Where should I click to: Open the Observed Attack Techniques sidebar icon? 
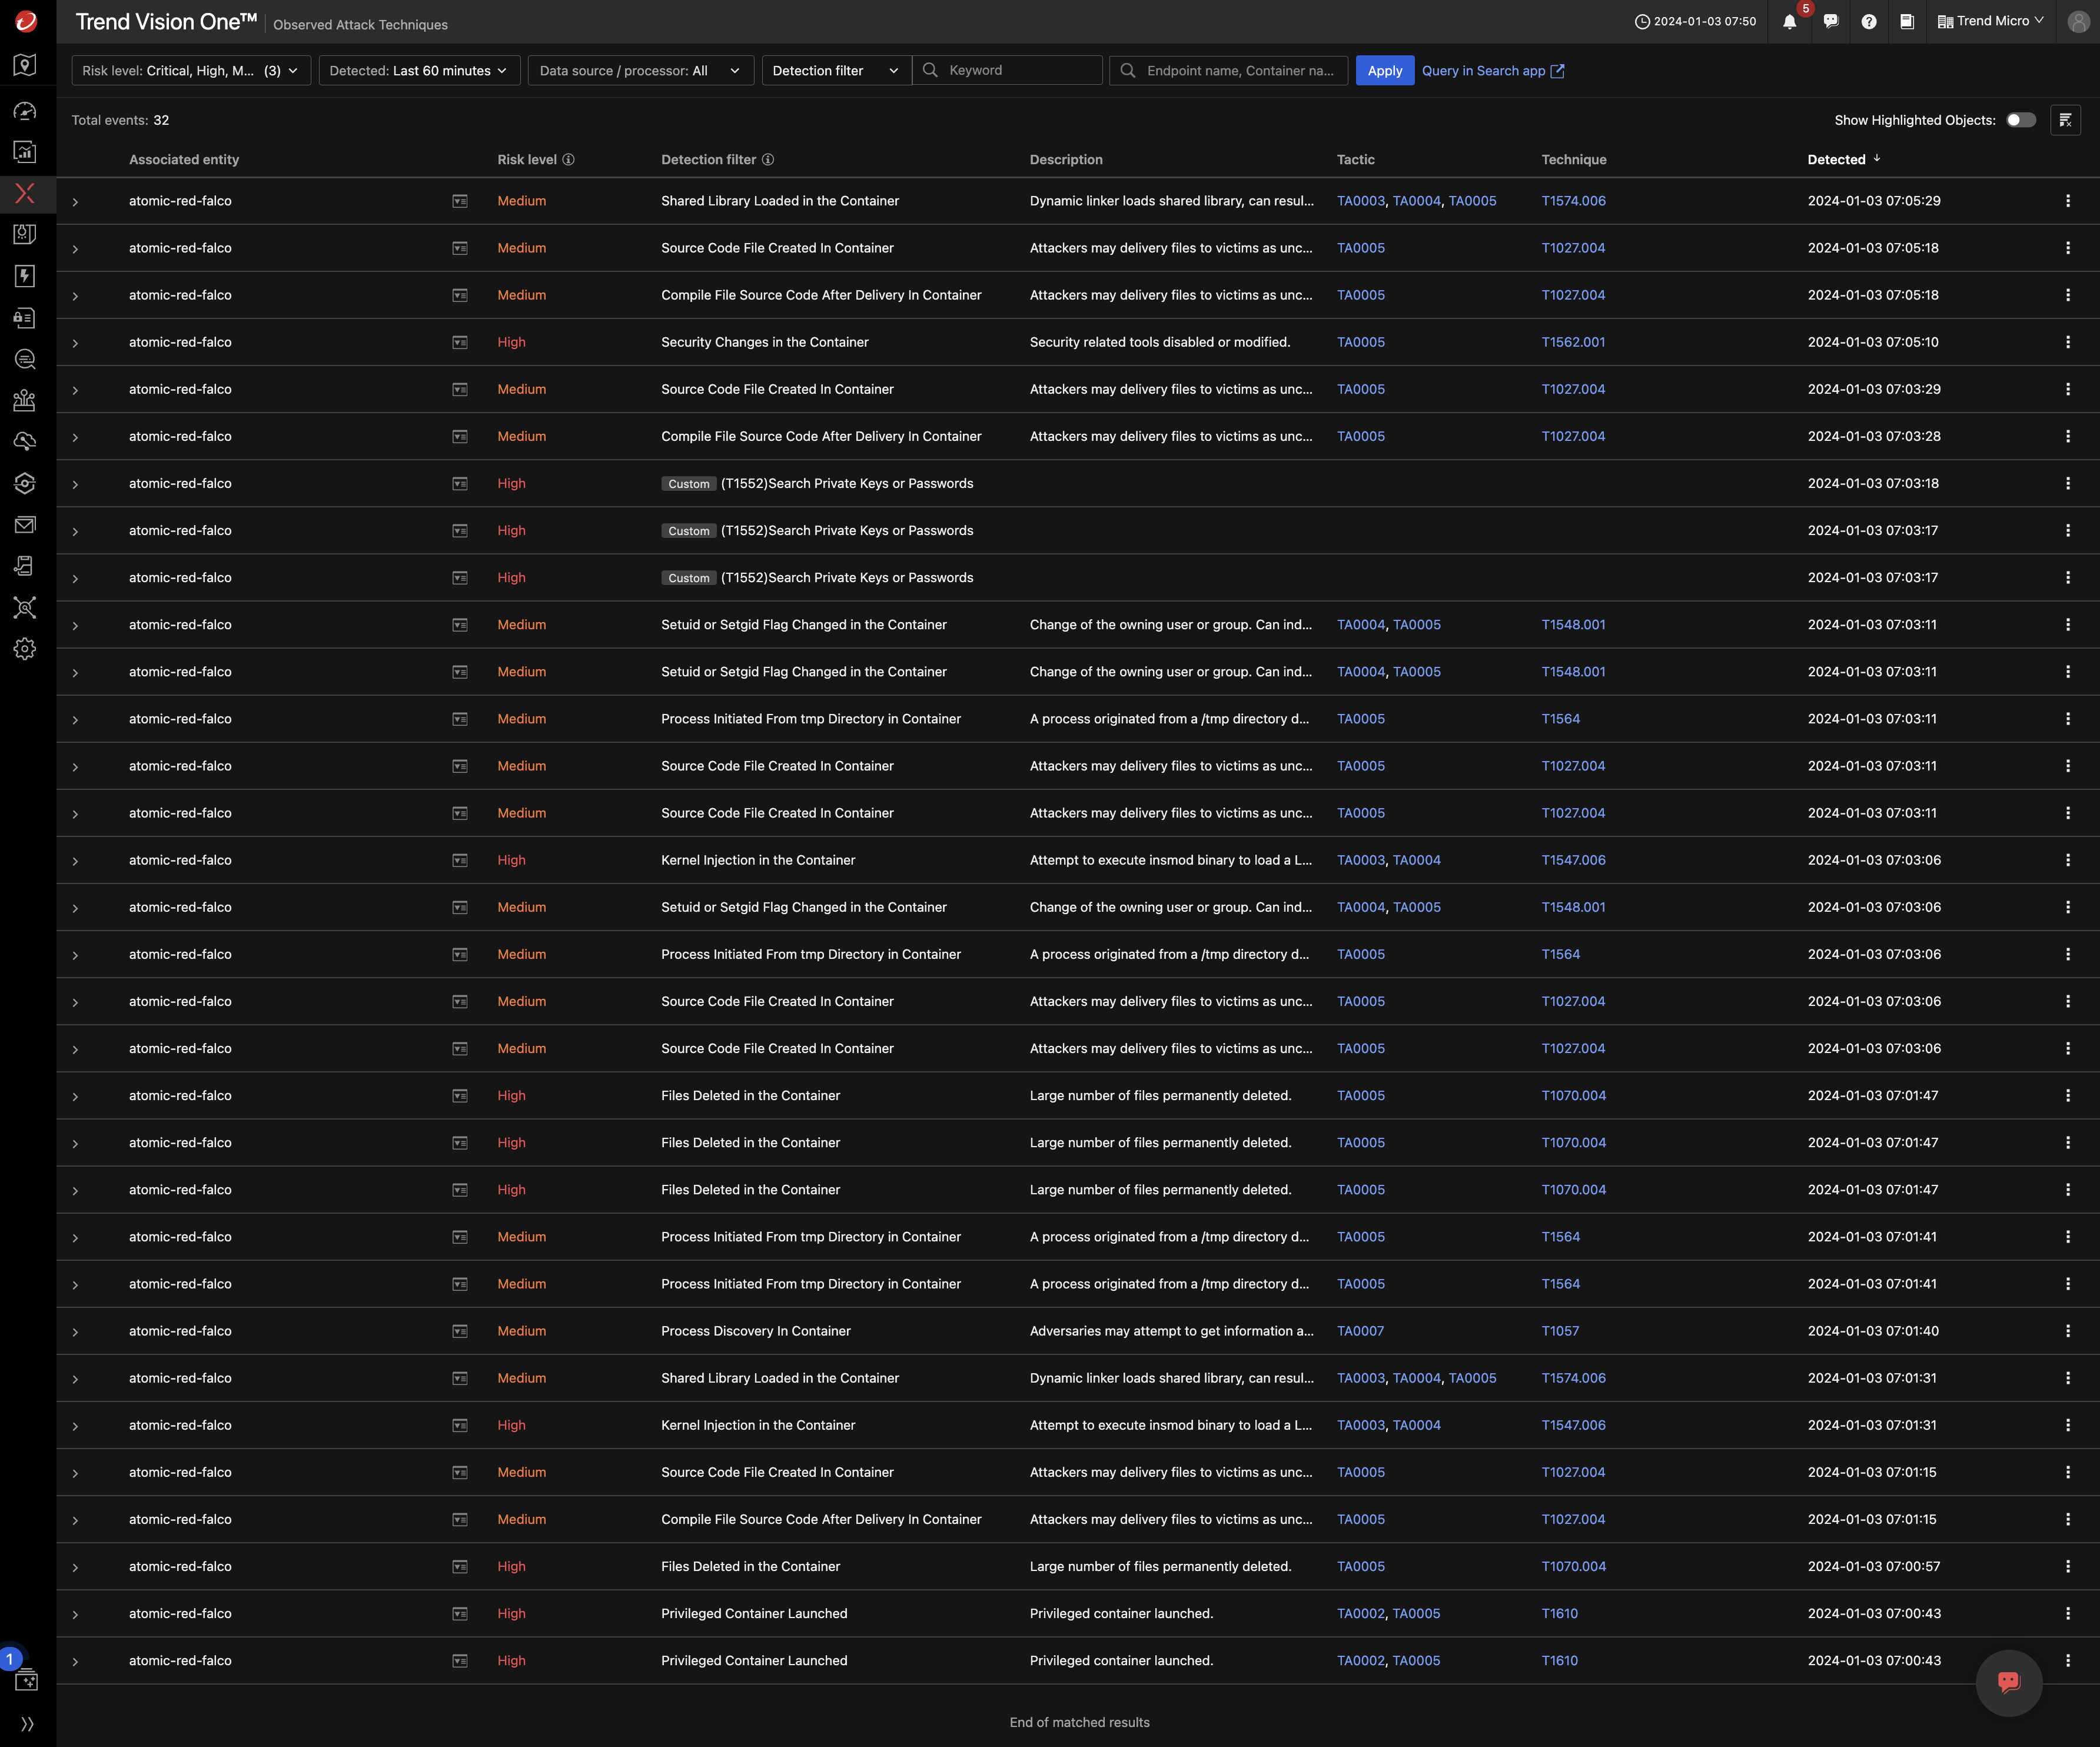click(x=25, y=193)
